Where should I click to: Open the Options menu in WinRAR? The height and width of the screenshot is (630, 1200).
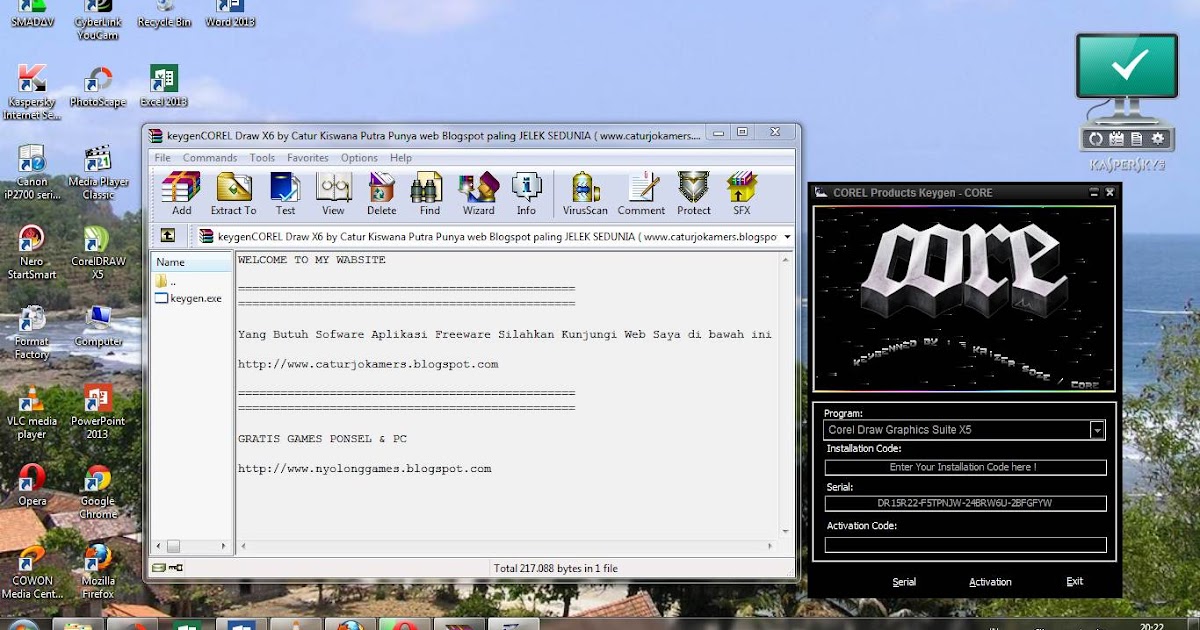(359, 158)
